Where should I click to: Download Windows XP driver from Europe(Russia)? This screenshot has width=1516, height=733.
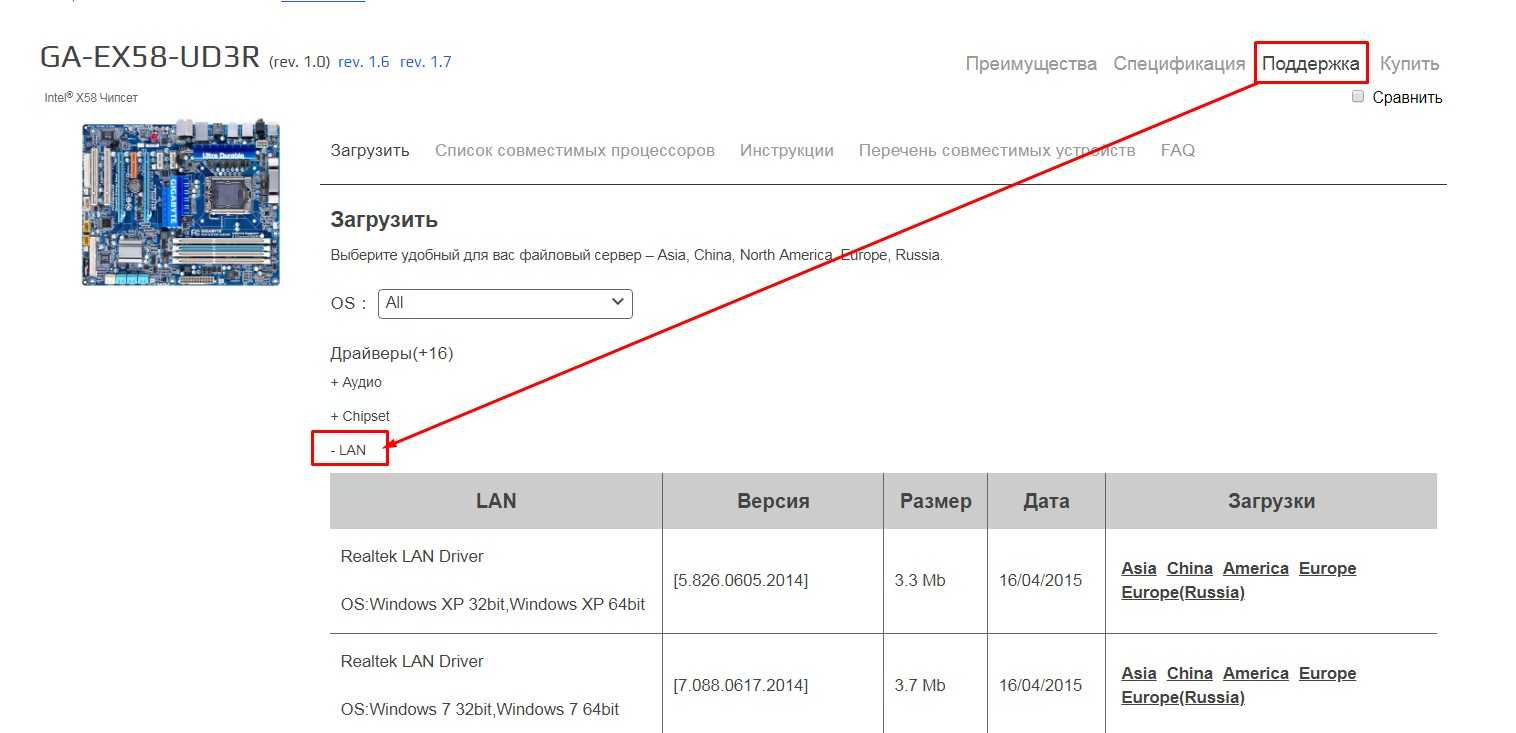[1183, 592]
